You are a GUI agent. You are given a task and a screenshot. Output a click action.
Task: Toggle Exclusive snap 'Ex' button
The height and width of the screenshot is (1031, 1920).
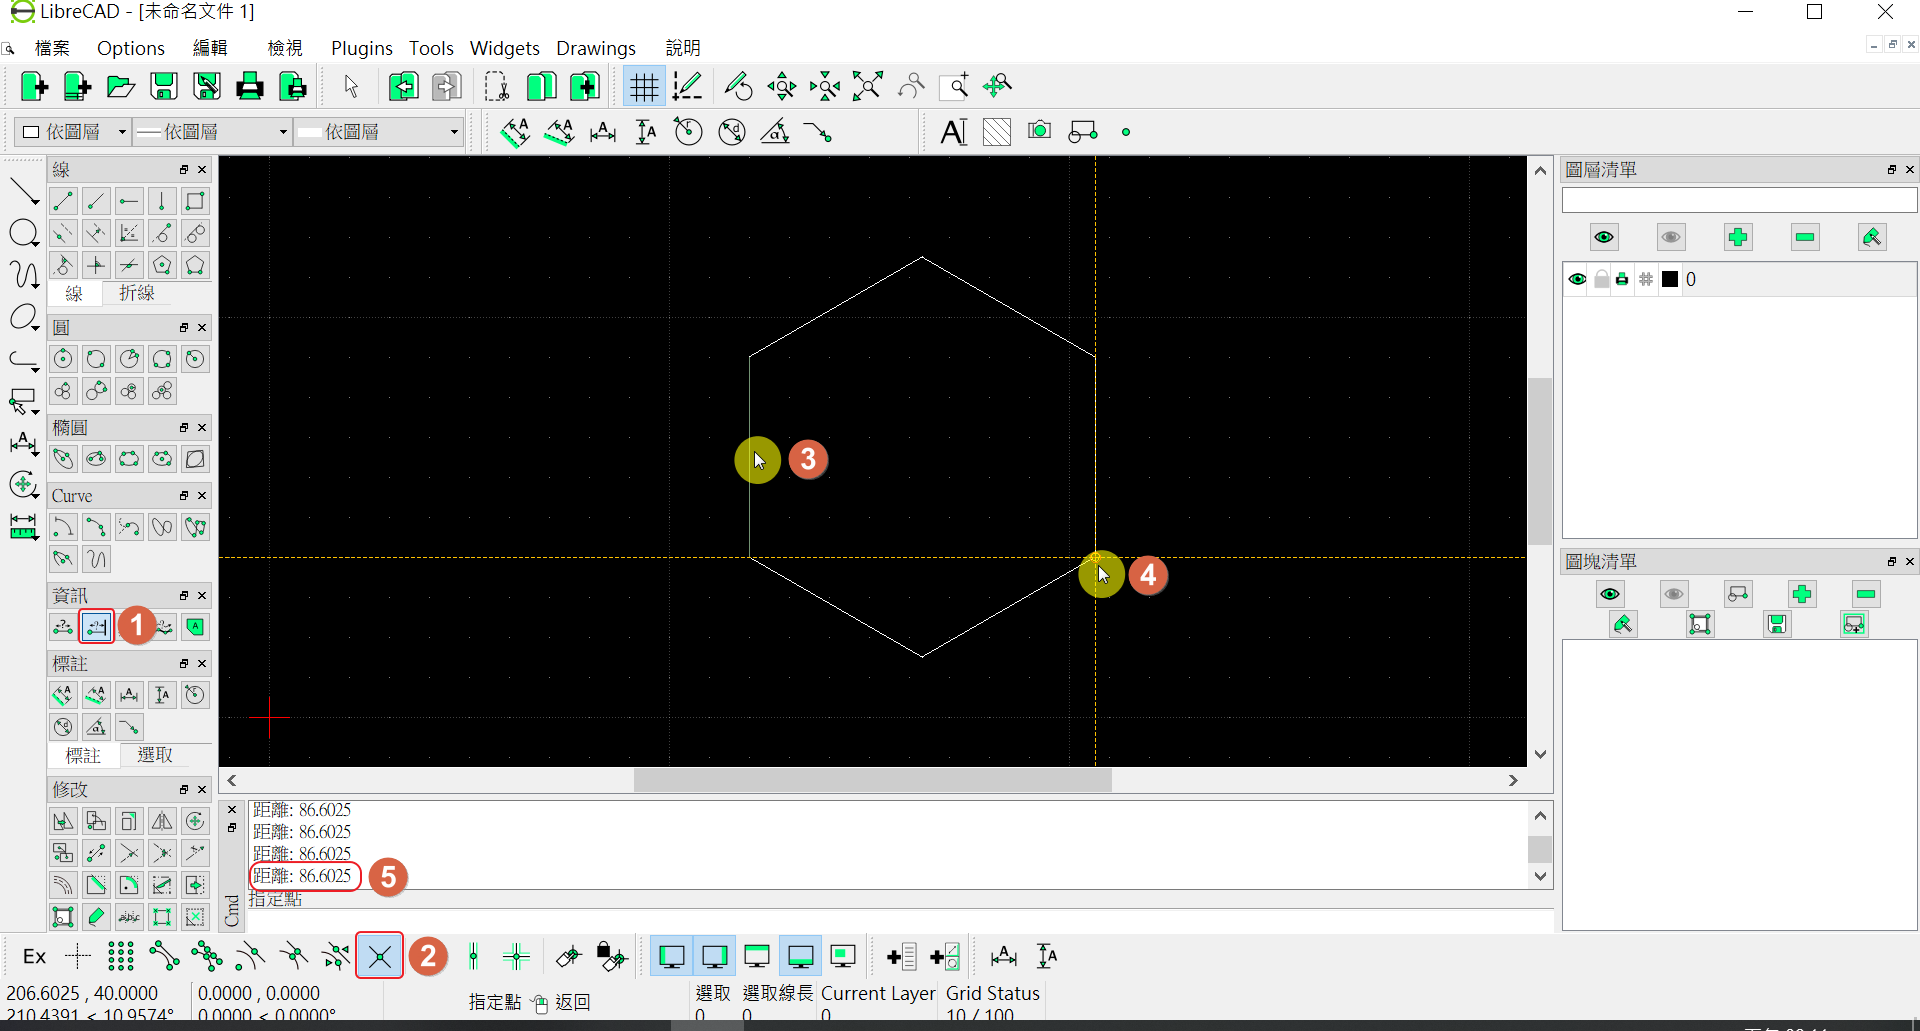[34, 957]
